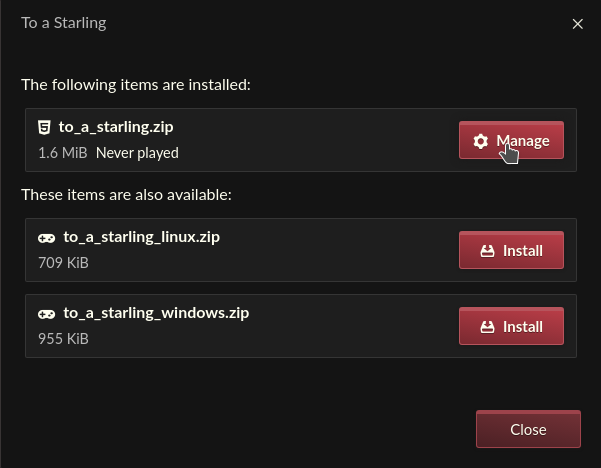This screenshot has width=601, height=468.
Task: Click the gamepad icon for the linux zip
Action: [x=46, y=238]
